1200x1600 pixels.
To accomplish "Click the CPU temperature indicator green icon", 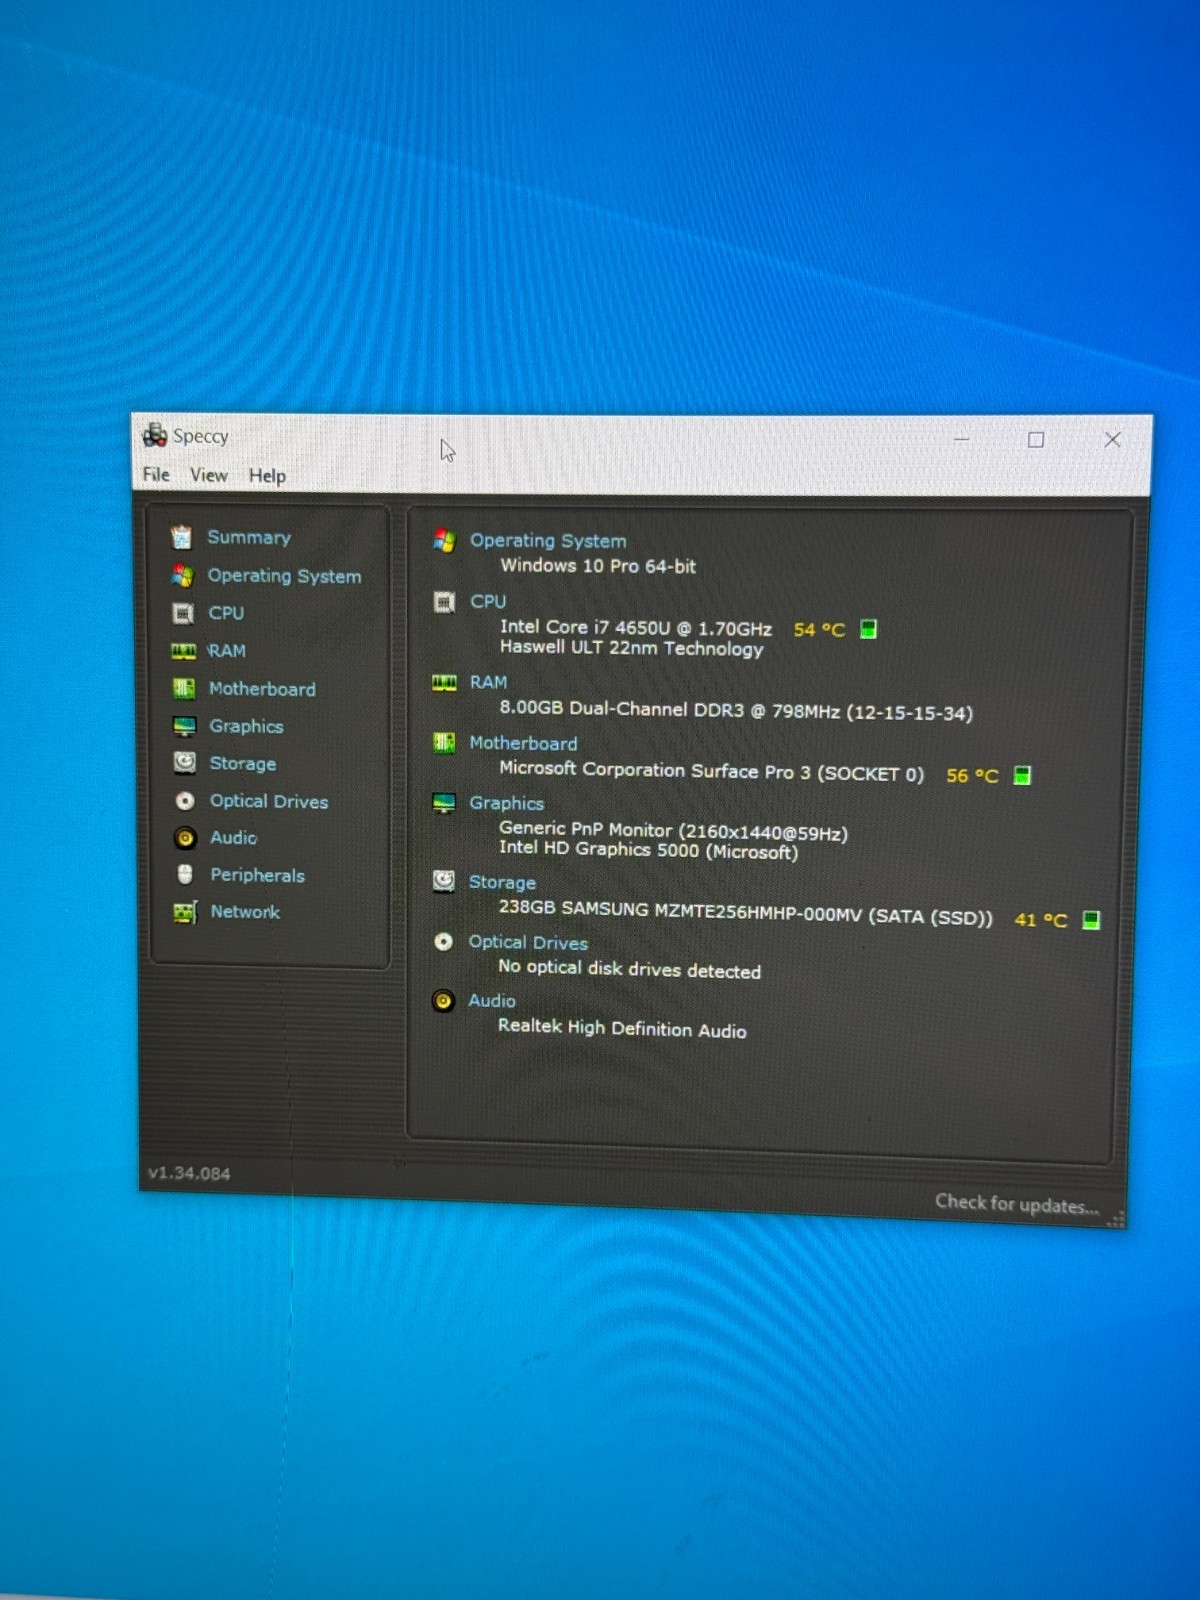I will [869, 629].
